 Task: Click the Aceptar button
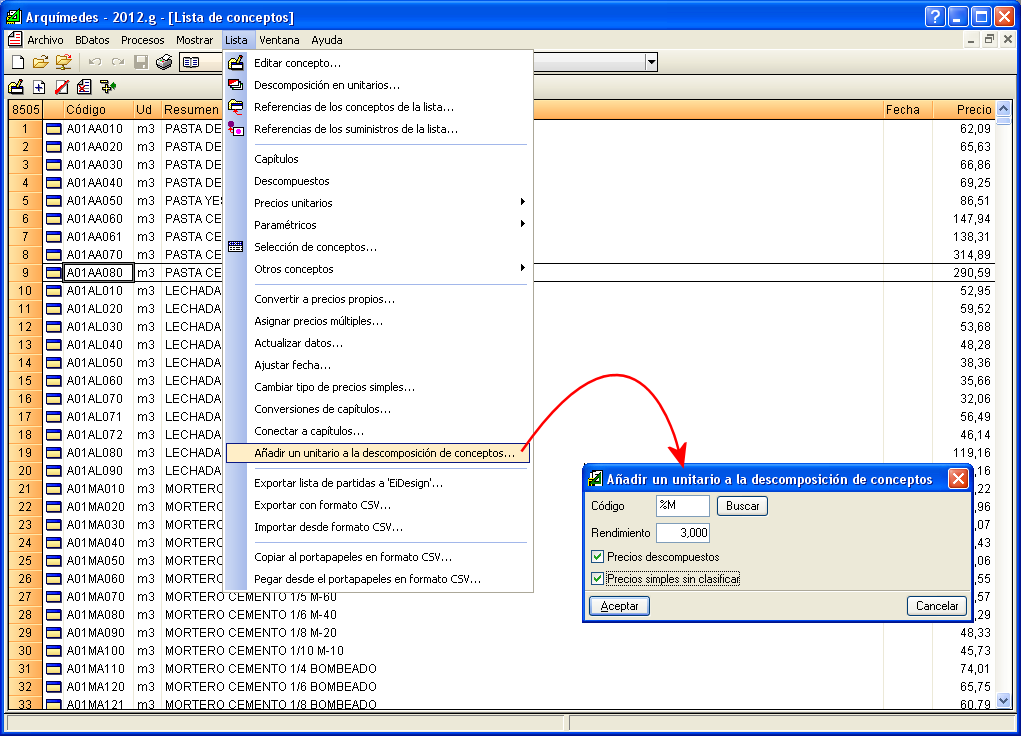coord(619,606)
